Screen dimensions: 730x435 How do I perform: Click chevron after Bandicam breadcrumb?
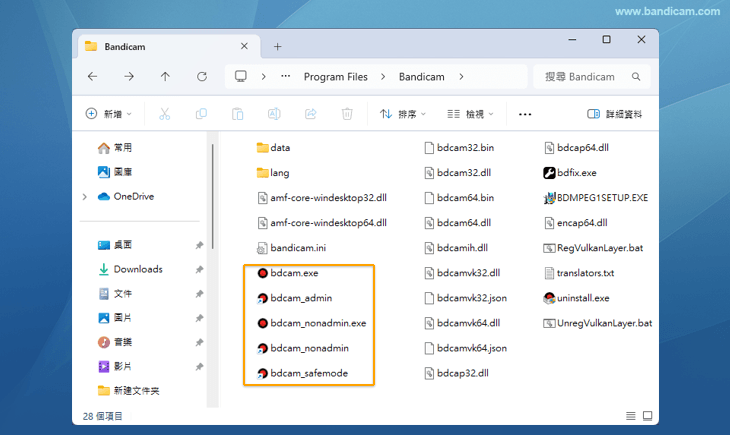[x=461, y=76]
